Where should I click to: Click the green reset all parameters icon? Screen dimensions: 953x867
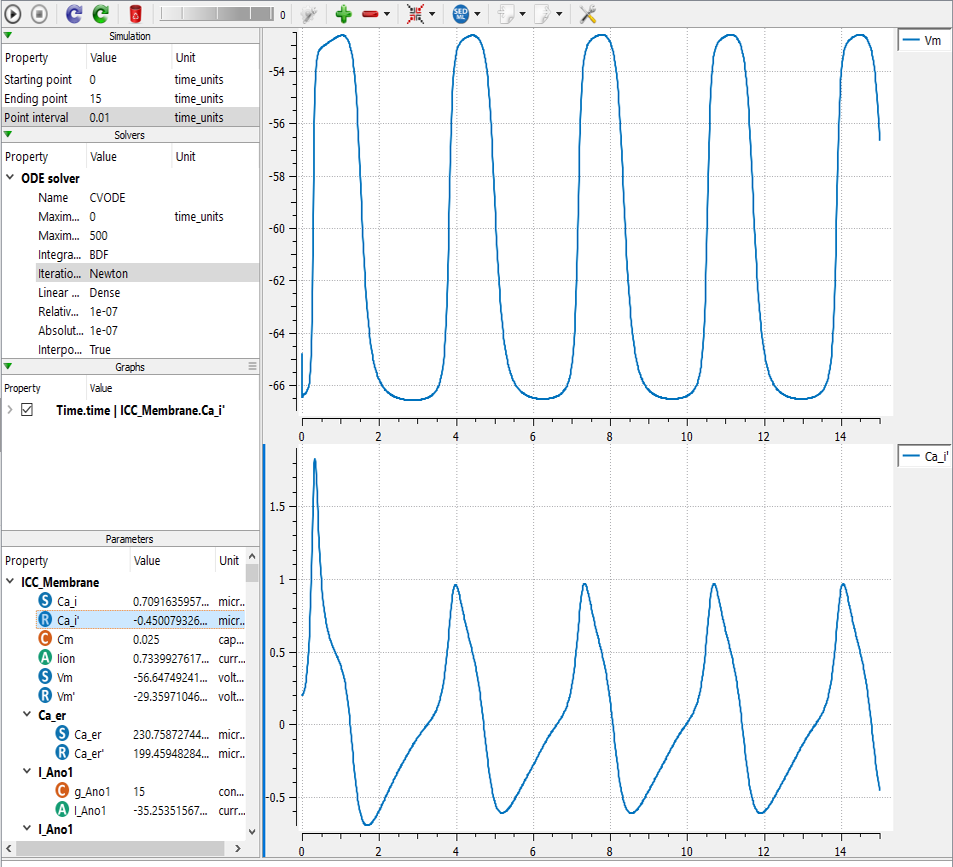click(x=101, y=14)
